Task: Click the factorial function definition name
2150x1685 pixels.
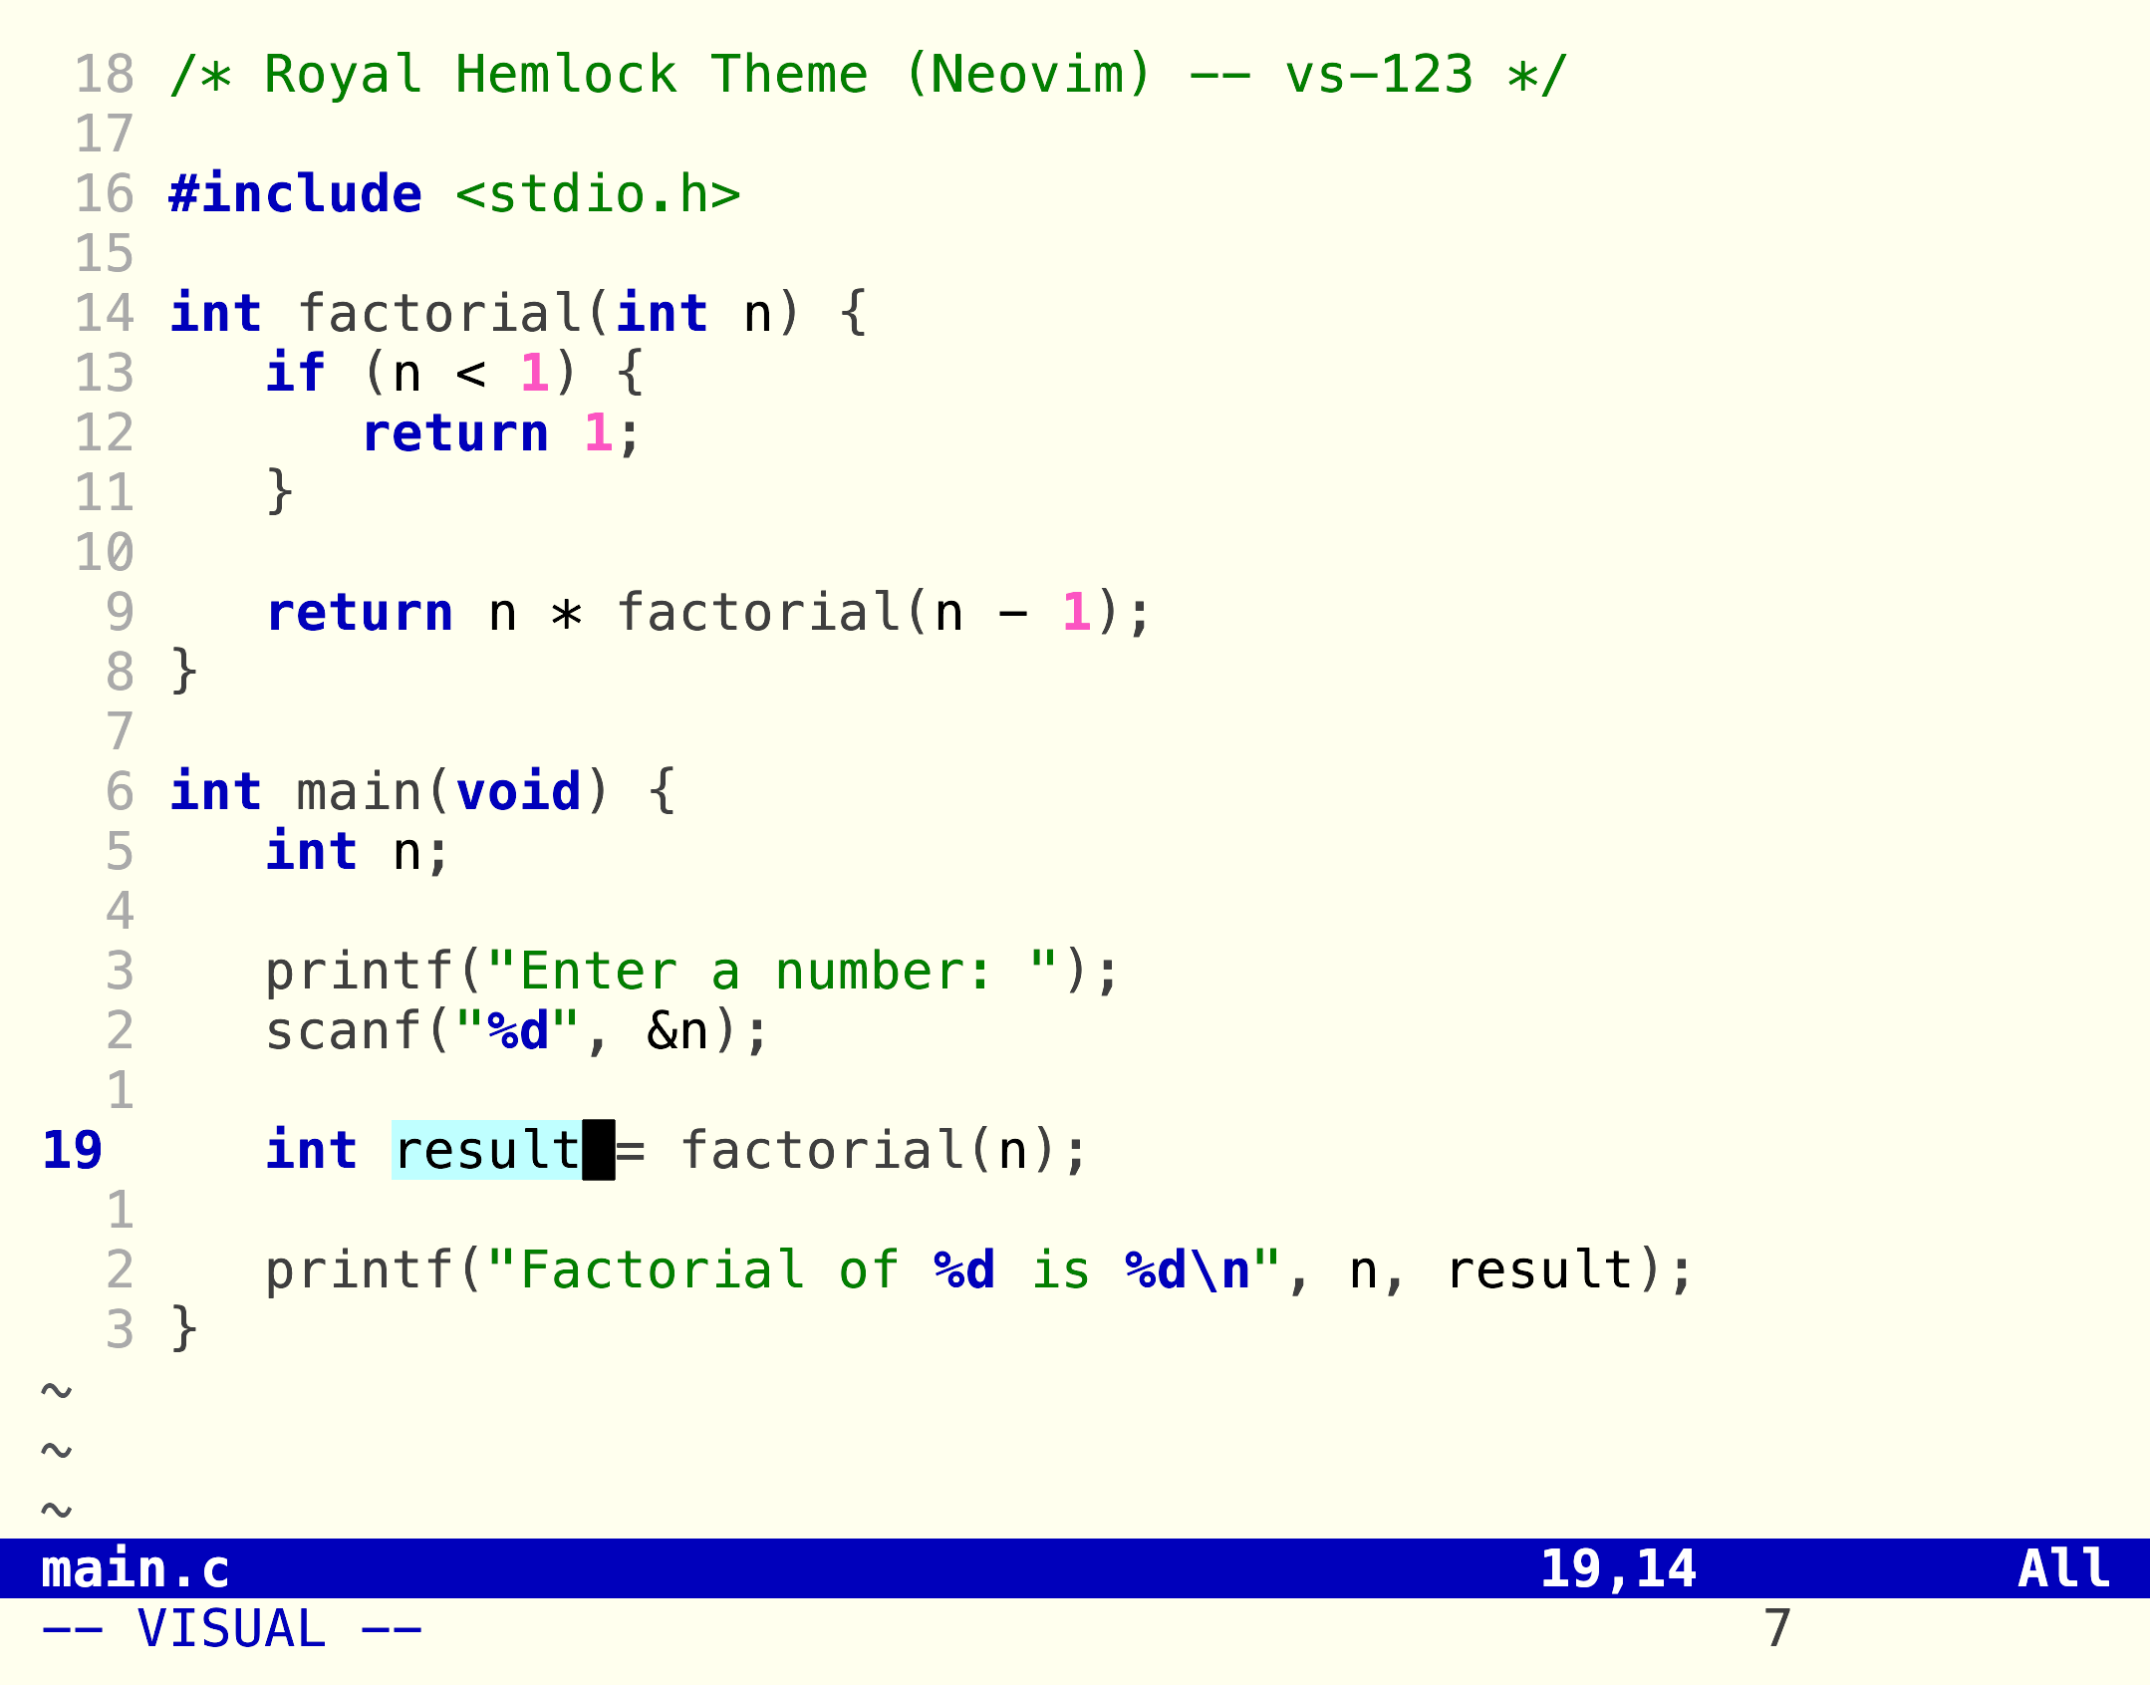Action: 438,313
